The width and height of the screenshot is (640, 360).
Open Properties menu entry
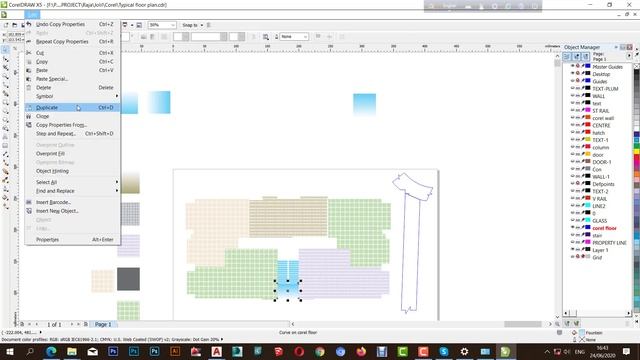pos(72,240)
